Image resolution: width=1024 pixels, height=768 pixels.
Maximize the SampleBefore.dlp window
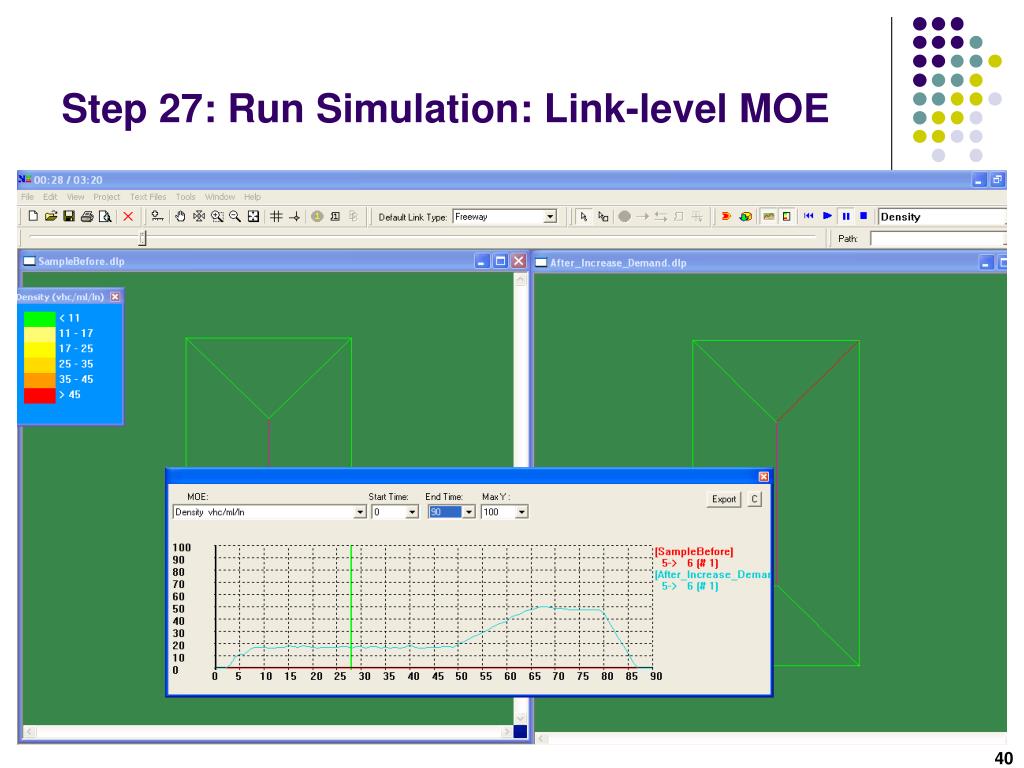click(500, 261)
